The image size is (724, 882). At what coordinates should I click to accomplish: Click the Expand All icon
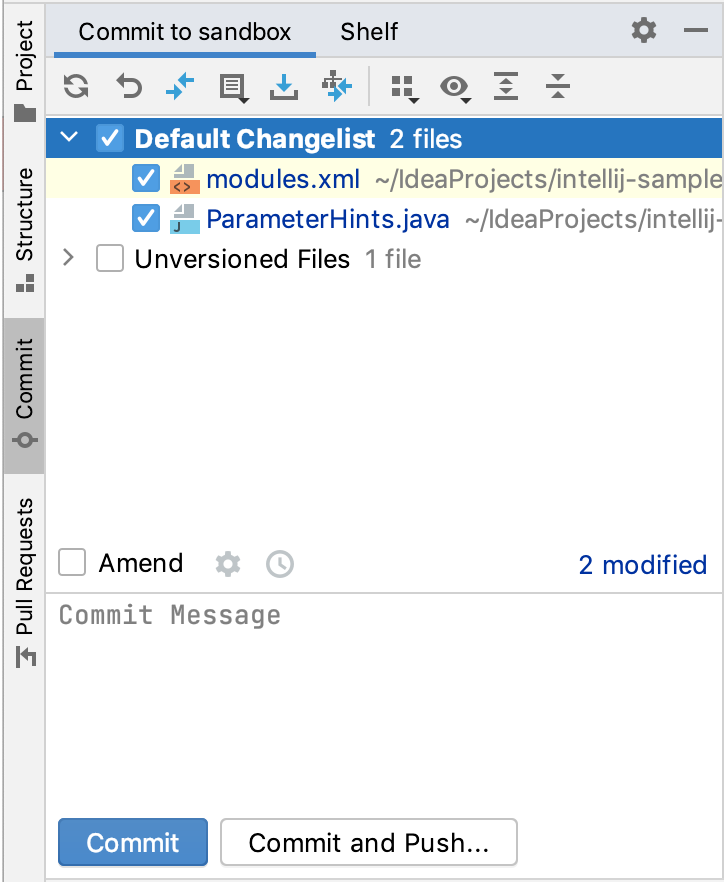click(506, 86)
